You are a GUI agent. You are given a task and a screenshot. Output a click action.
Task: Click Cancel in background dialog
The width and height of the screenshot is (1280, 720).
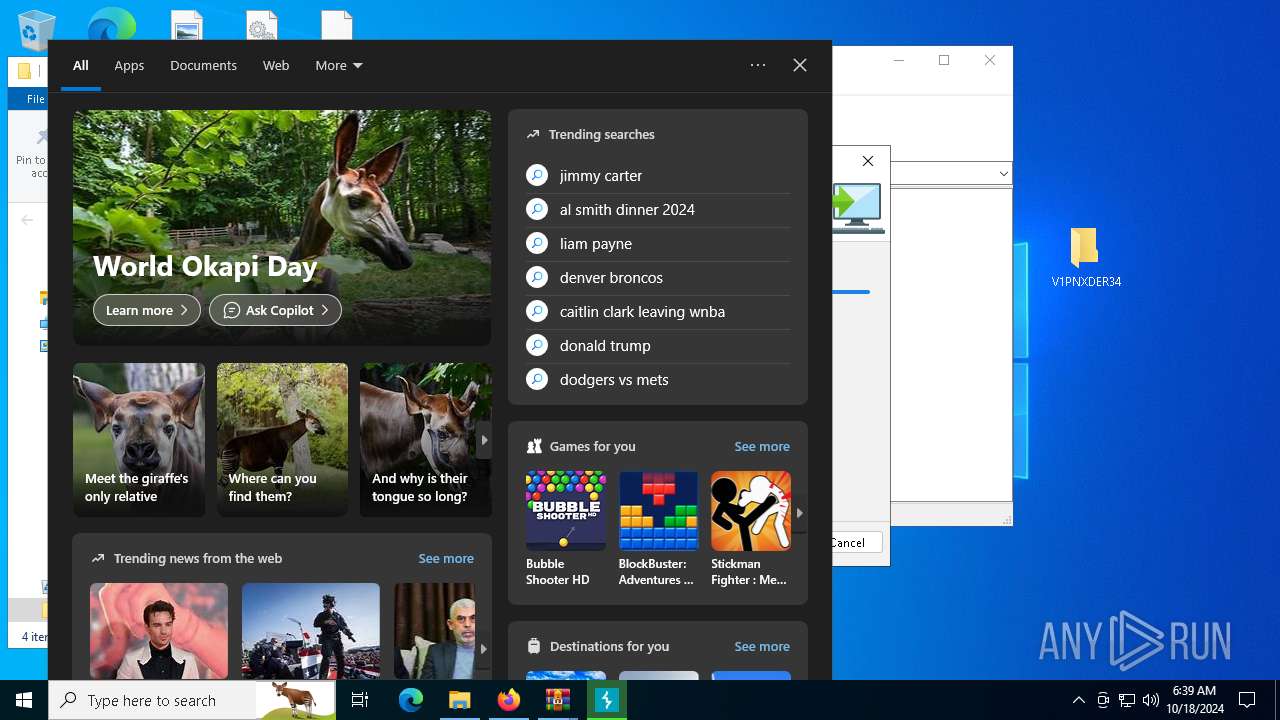[x=848, y=542]
